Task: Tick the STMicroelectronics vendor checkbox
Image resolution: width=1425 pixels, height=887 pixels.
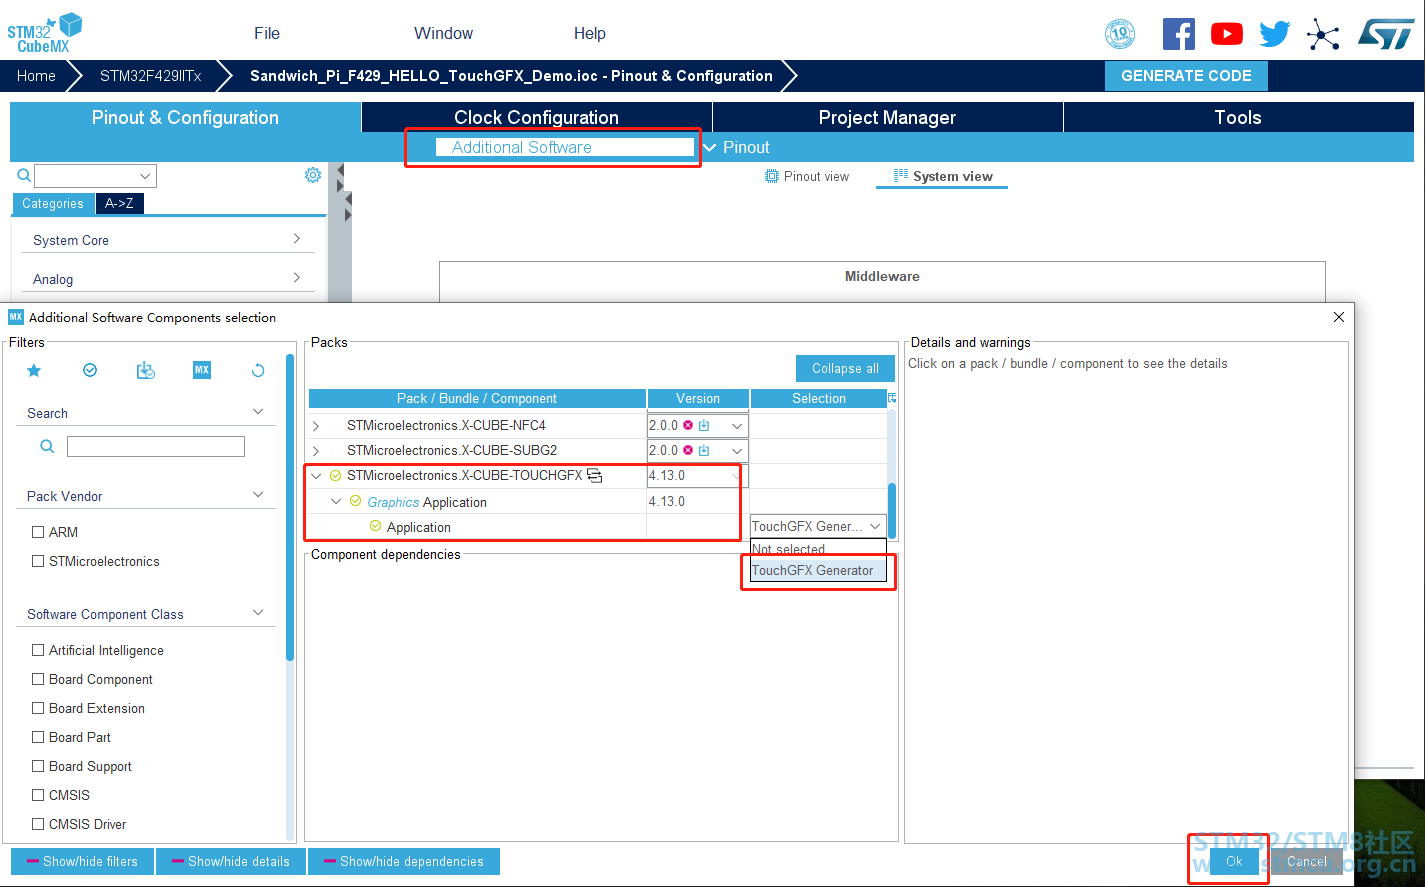Action: click(38, 561)
